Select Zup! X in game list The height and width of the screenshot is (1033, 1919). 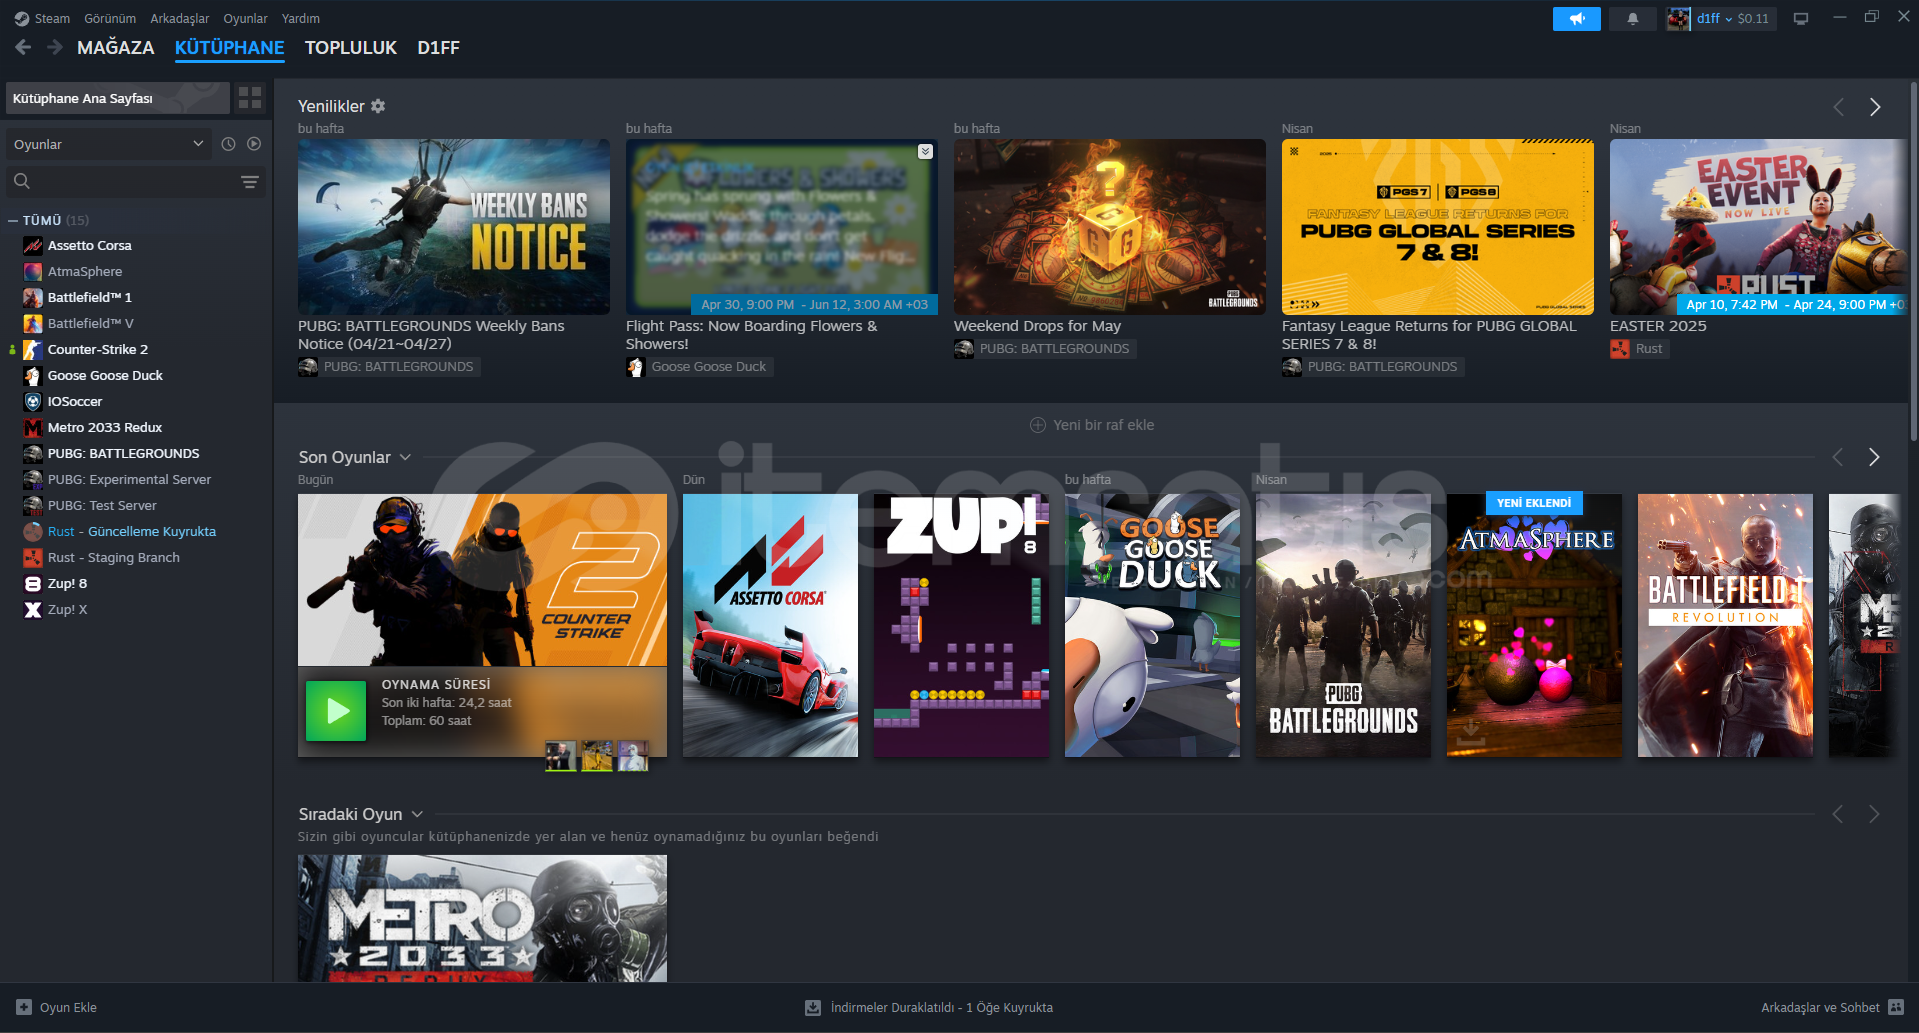[67, 609]
